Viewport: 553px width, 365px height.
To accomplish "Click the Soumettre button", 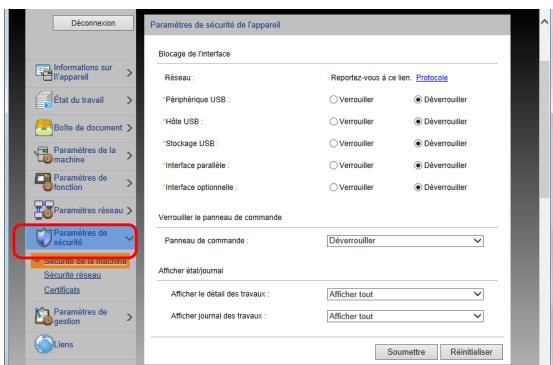I will pyautogui.click(x=406, y=352).
